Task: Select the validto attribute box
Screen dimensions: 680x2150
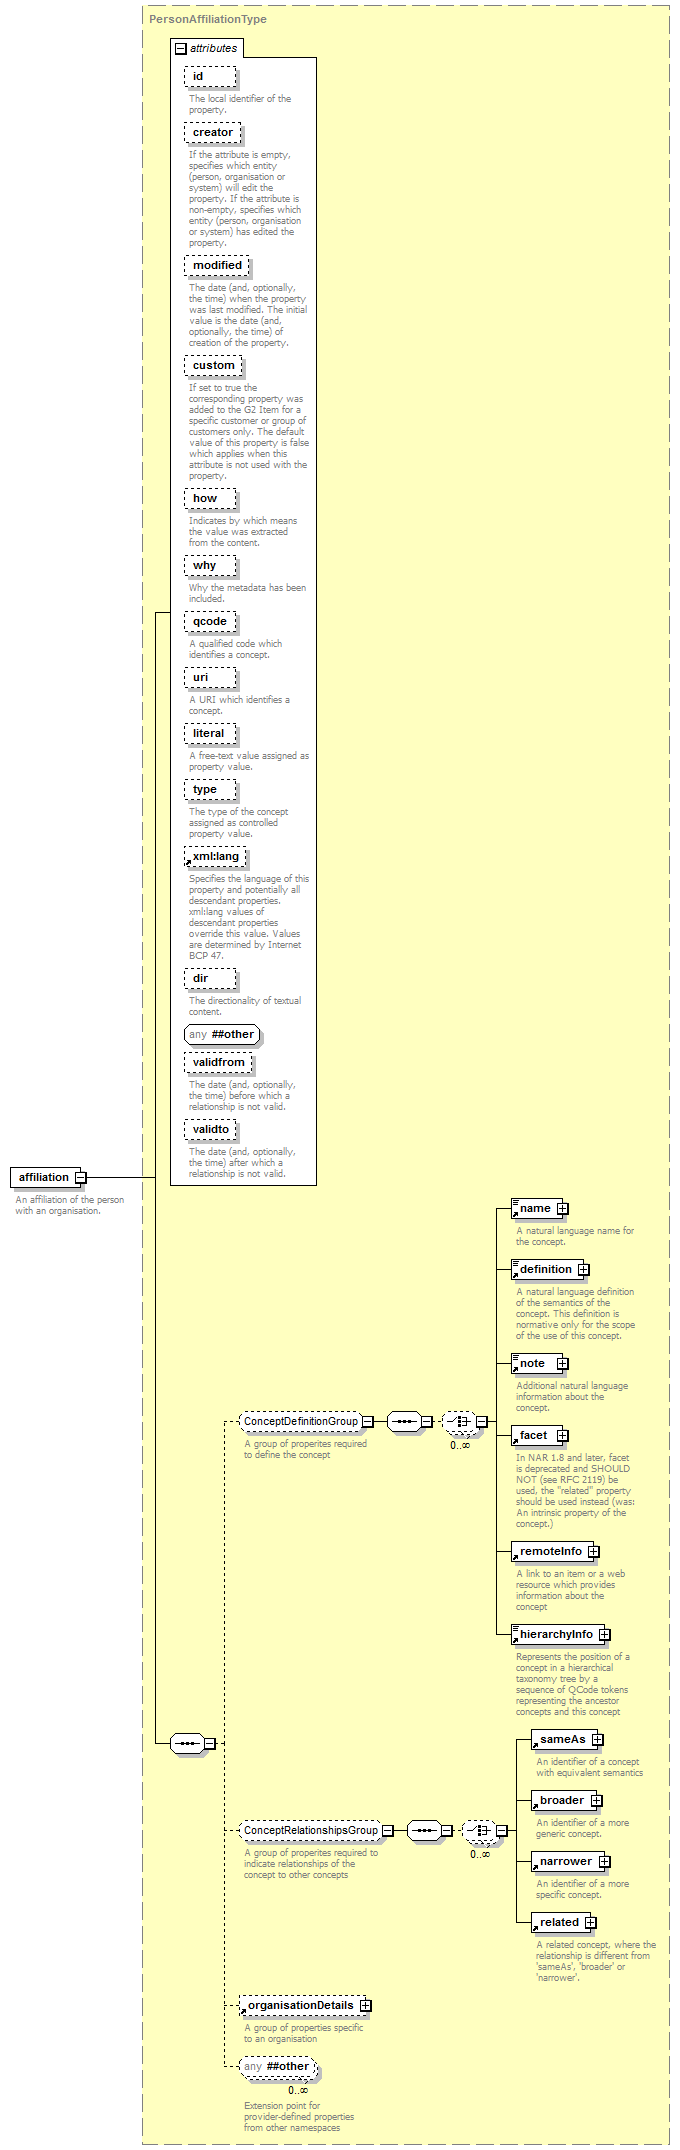Action: (x=210, y=1130)
